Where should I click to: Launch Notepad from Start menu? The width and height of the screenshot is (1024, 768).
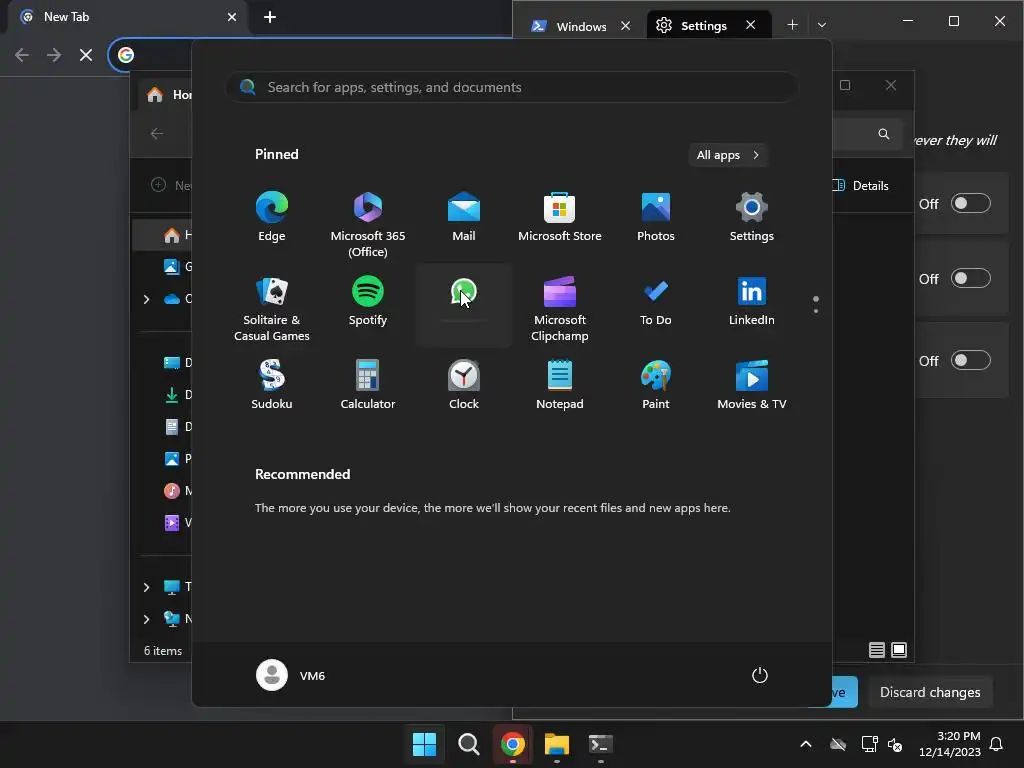click(560, 385)
